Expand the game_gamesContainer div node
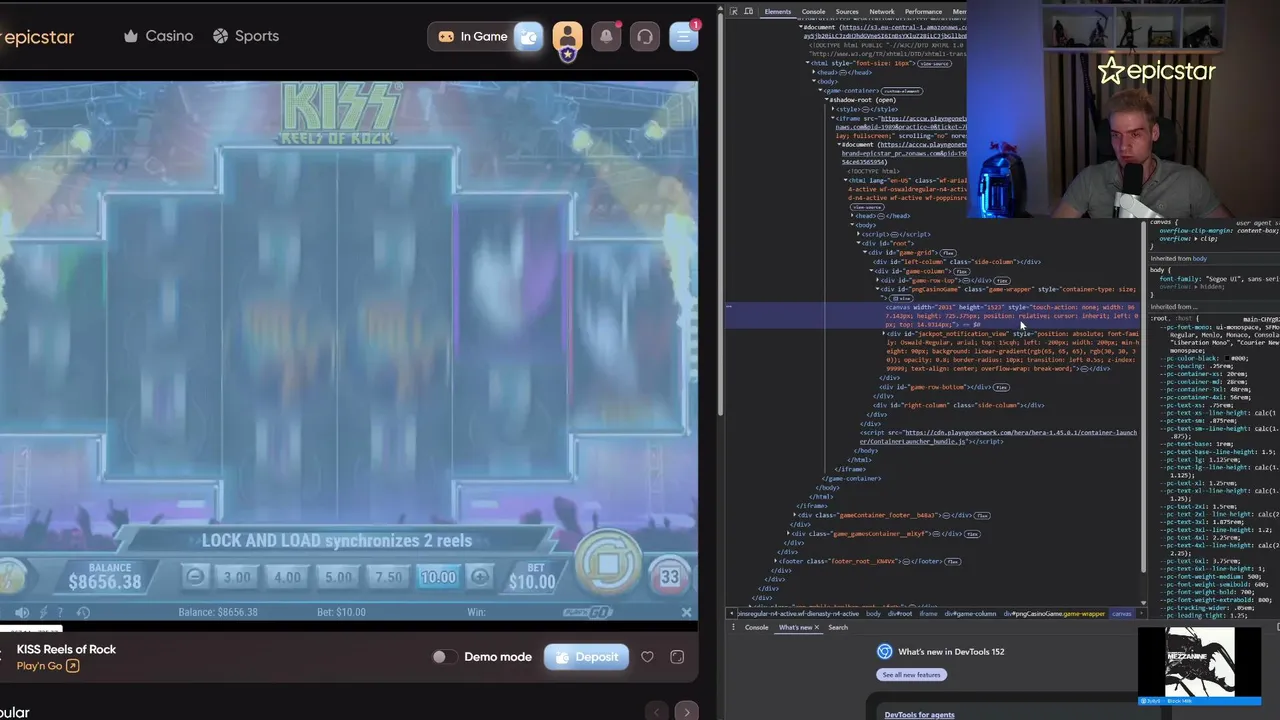The height and width of the screenshot is (720, 1280). tap(787, 534)
